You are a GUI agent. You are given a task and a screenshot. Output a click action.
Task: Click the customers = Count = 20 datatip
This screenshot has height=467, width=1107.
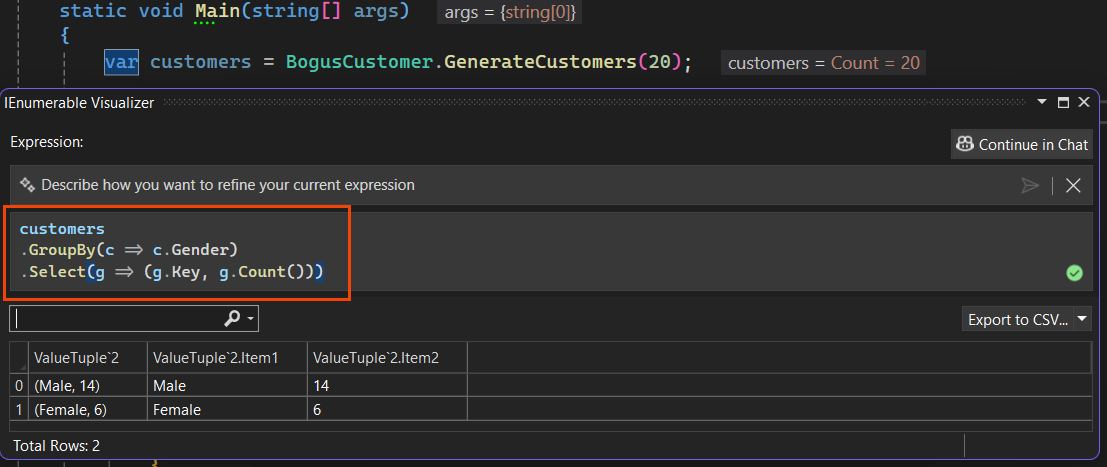(823, 63)
